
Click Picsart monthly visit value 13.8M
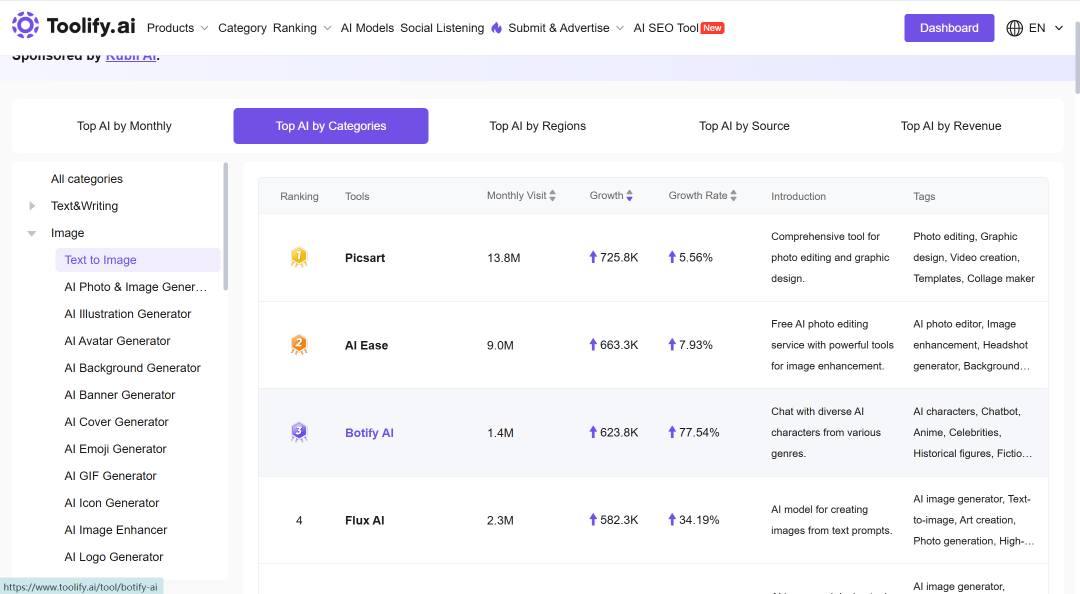click(x=503, y=258)
